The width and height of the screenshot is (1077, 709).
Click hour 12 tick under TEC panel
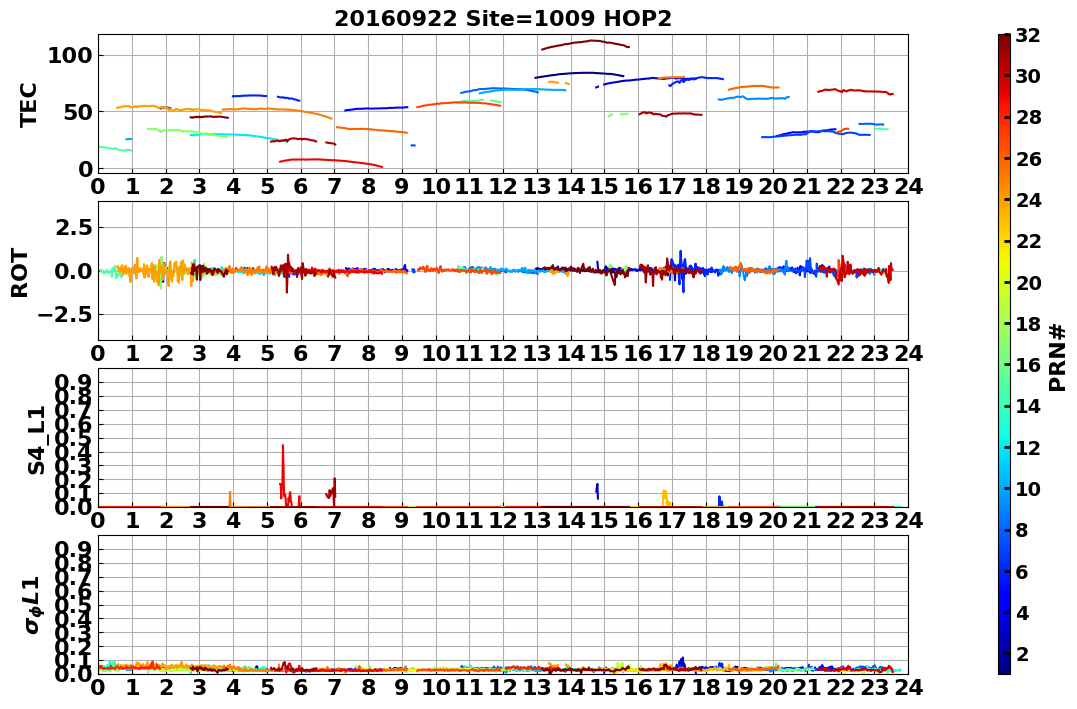503,186
